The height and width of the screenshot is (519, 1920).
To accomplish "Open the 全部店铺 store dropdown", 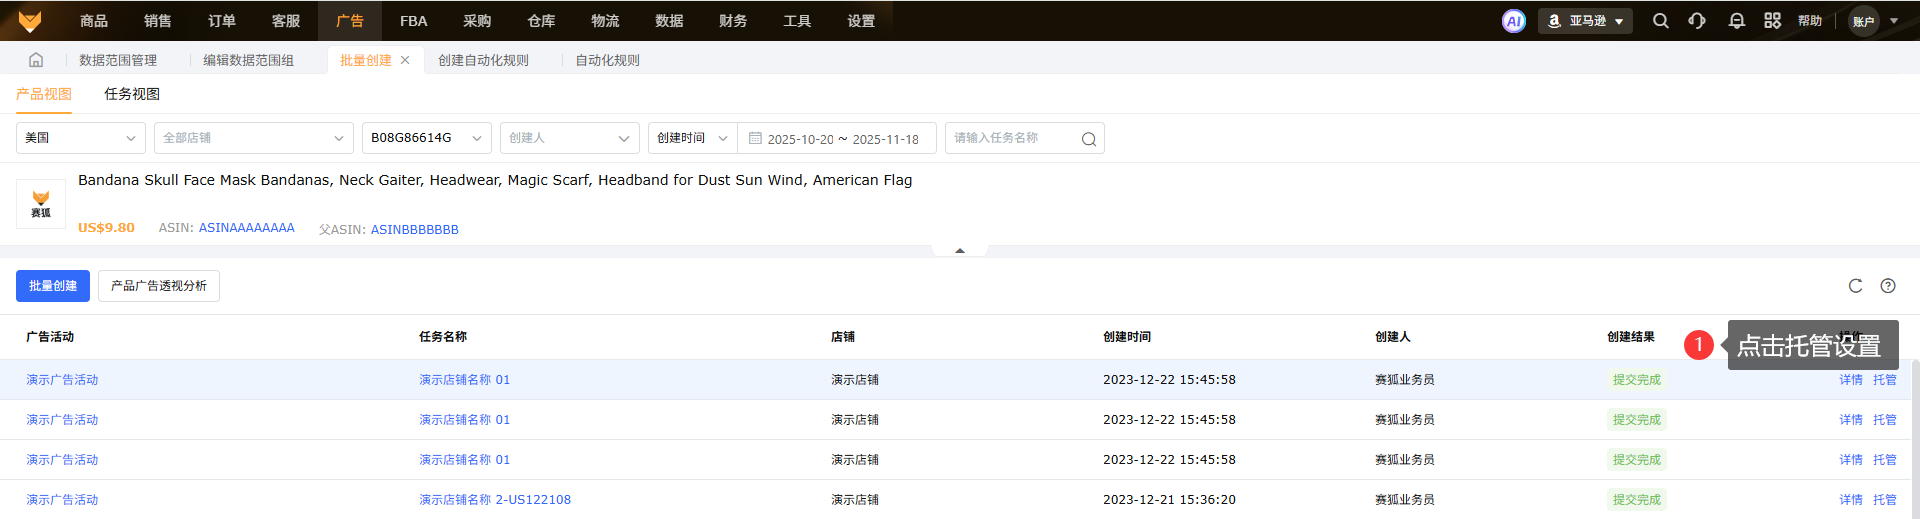I will pos(253,138).
